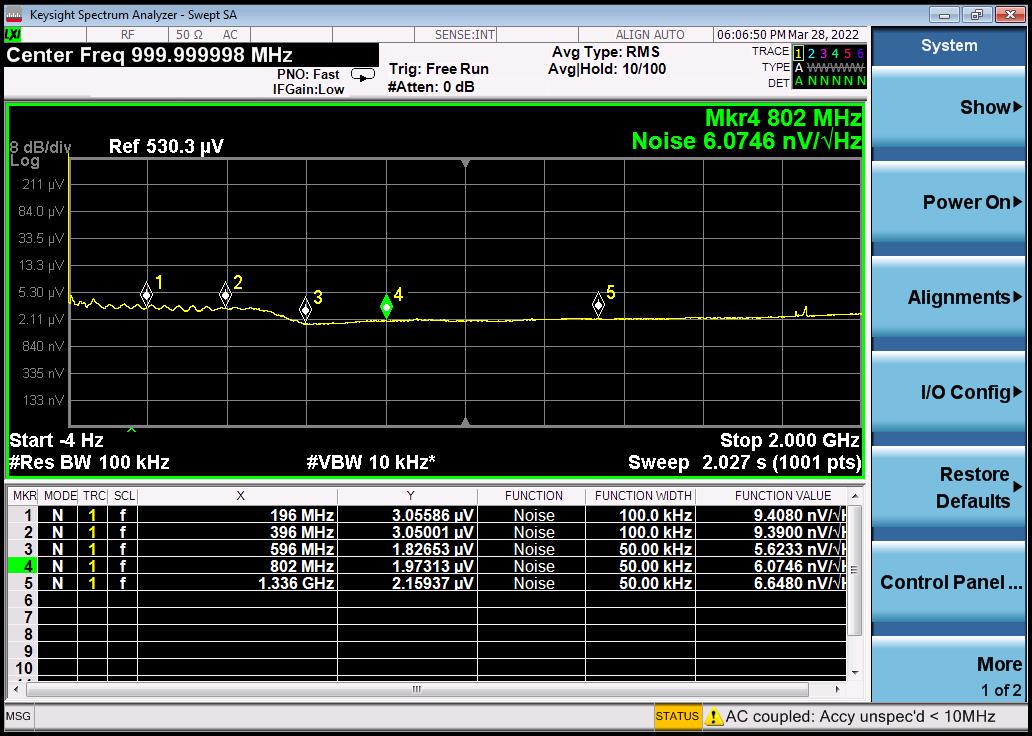Click the marker table horizontal scrollbar

pyautogui.click(x=417, y=690)
